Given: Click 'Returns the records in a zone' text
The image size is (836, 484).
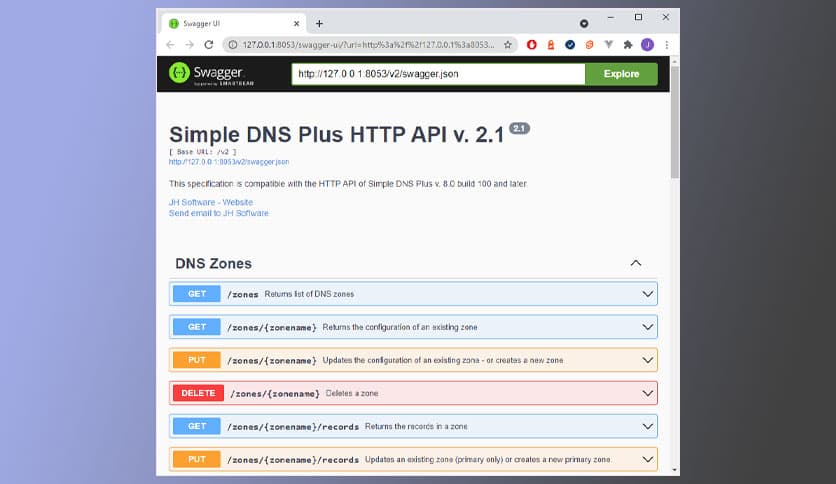Looking at the screenshot, I should [x=416, y=426].
